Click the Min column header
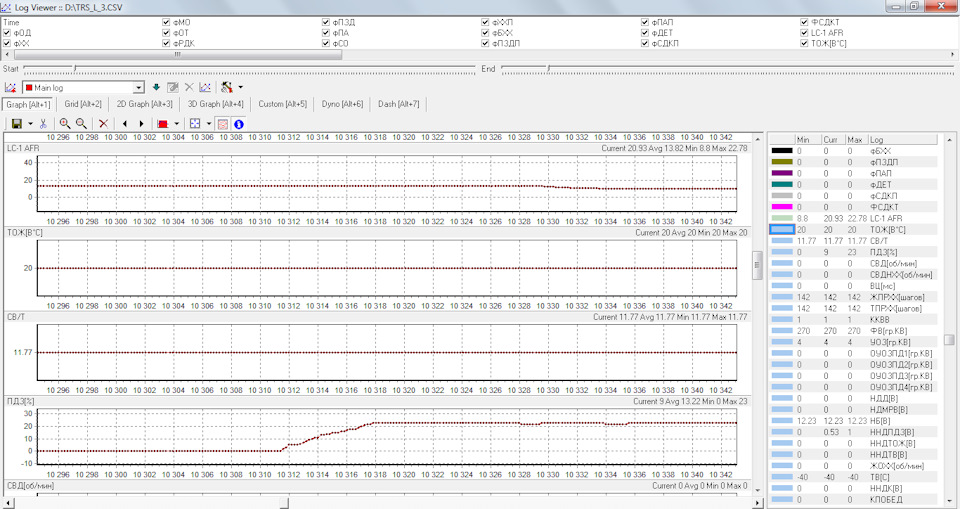 tap(807, 140)
